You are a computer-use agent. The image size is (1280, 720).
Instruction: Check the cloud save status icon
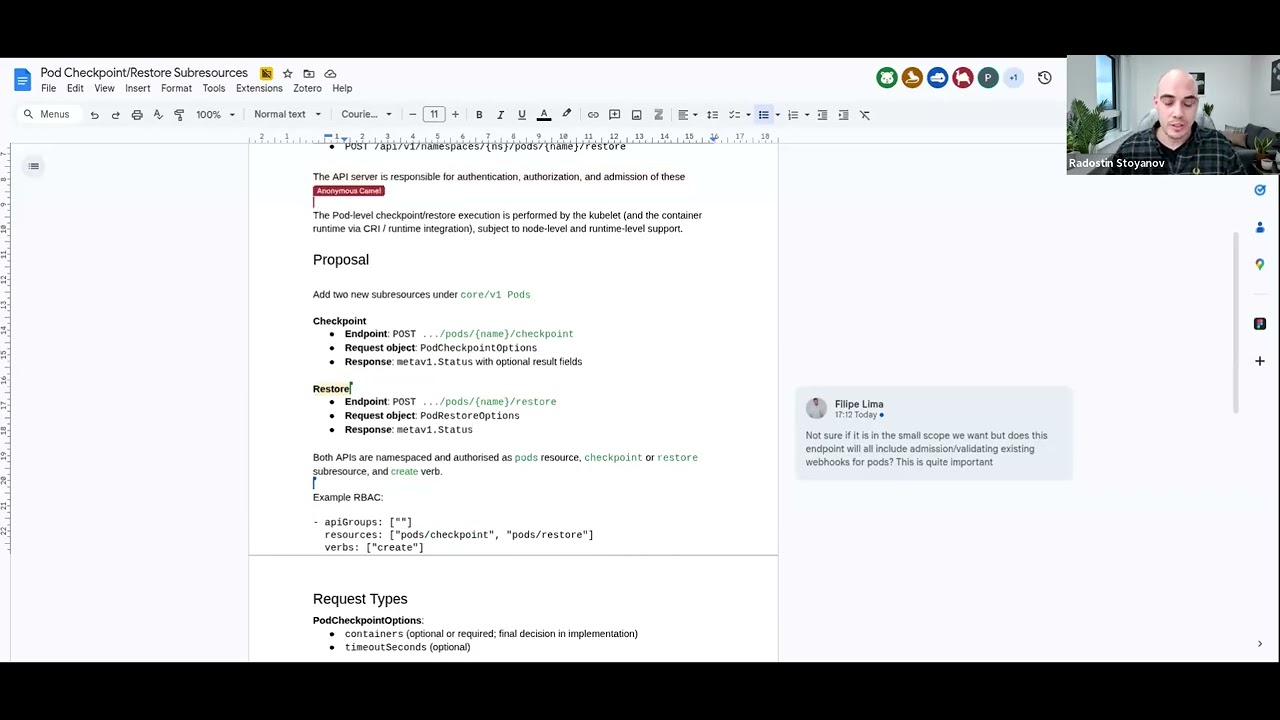pyautogui.click(x=330, y=73)
